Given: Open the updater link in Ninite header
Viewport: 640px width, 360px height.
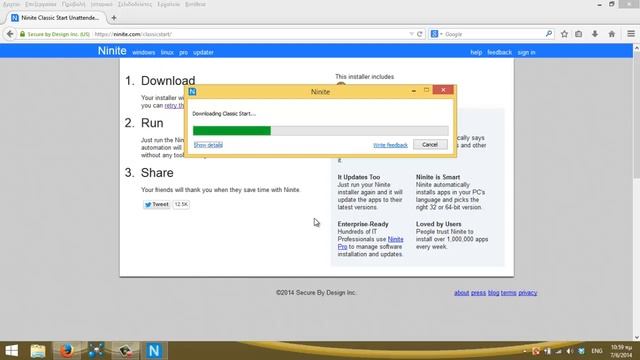Looking at the screenshot, I should coord(203,53).
